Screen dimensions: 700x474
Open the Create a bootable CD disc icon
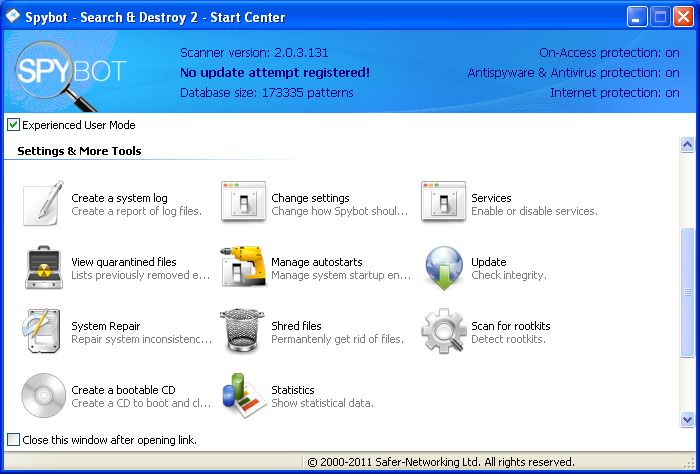[43, 396]
